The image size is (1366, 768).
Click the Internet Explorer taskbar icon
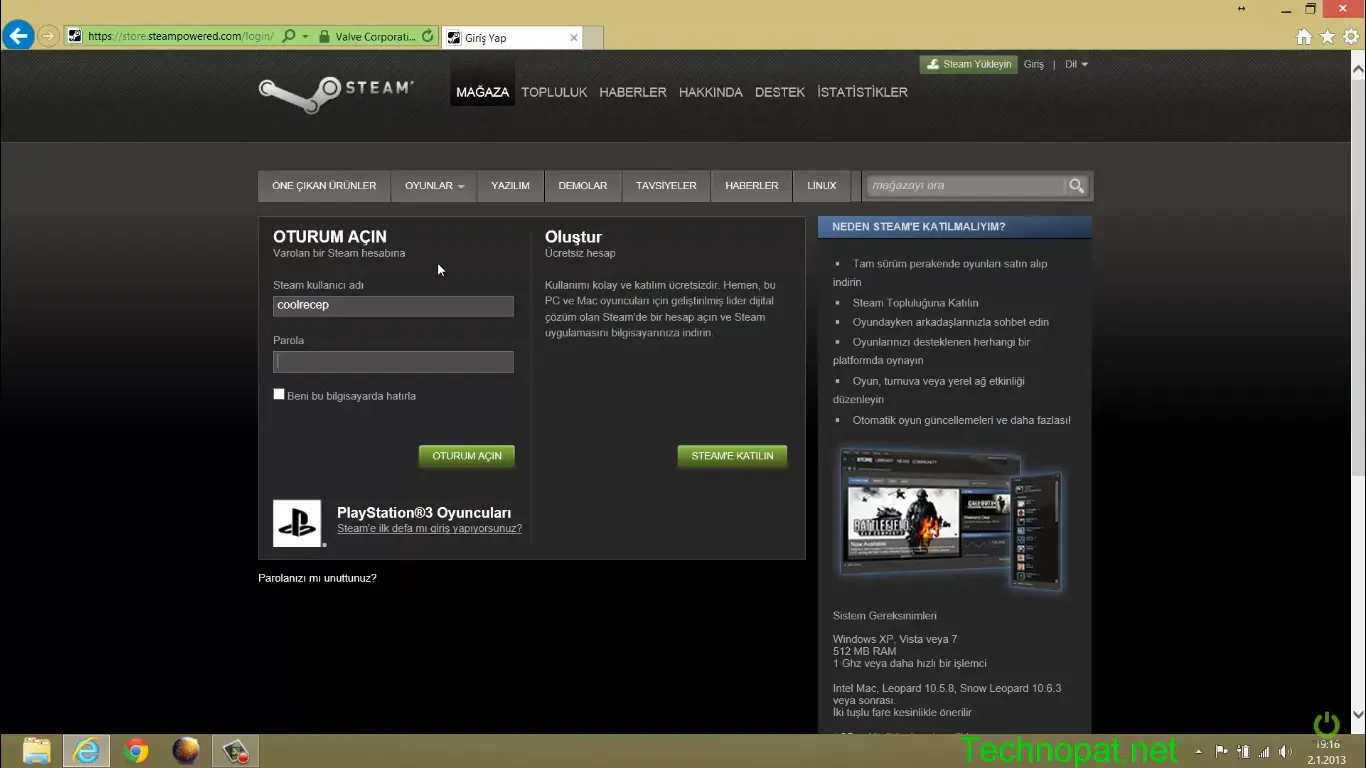coord(86,751)
